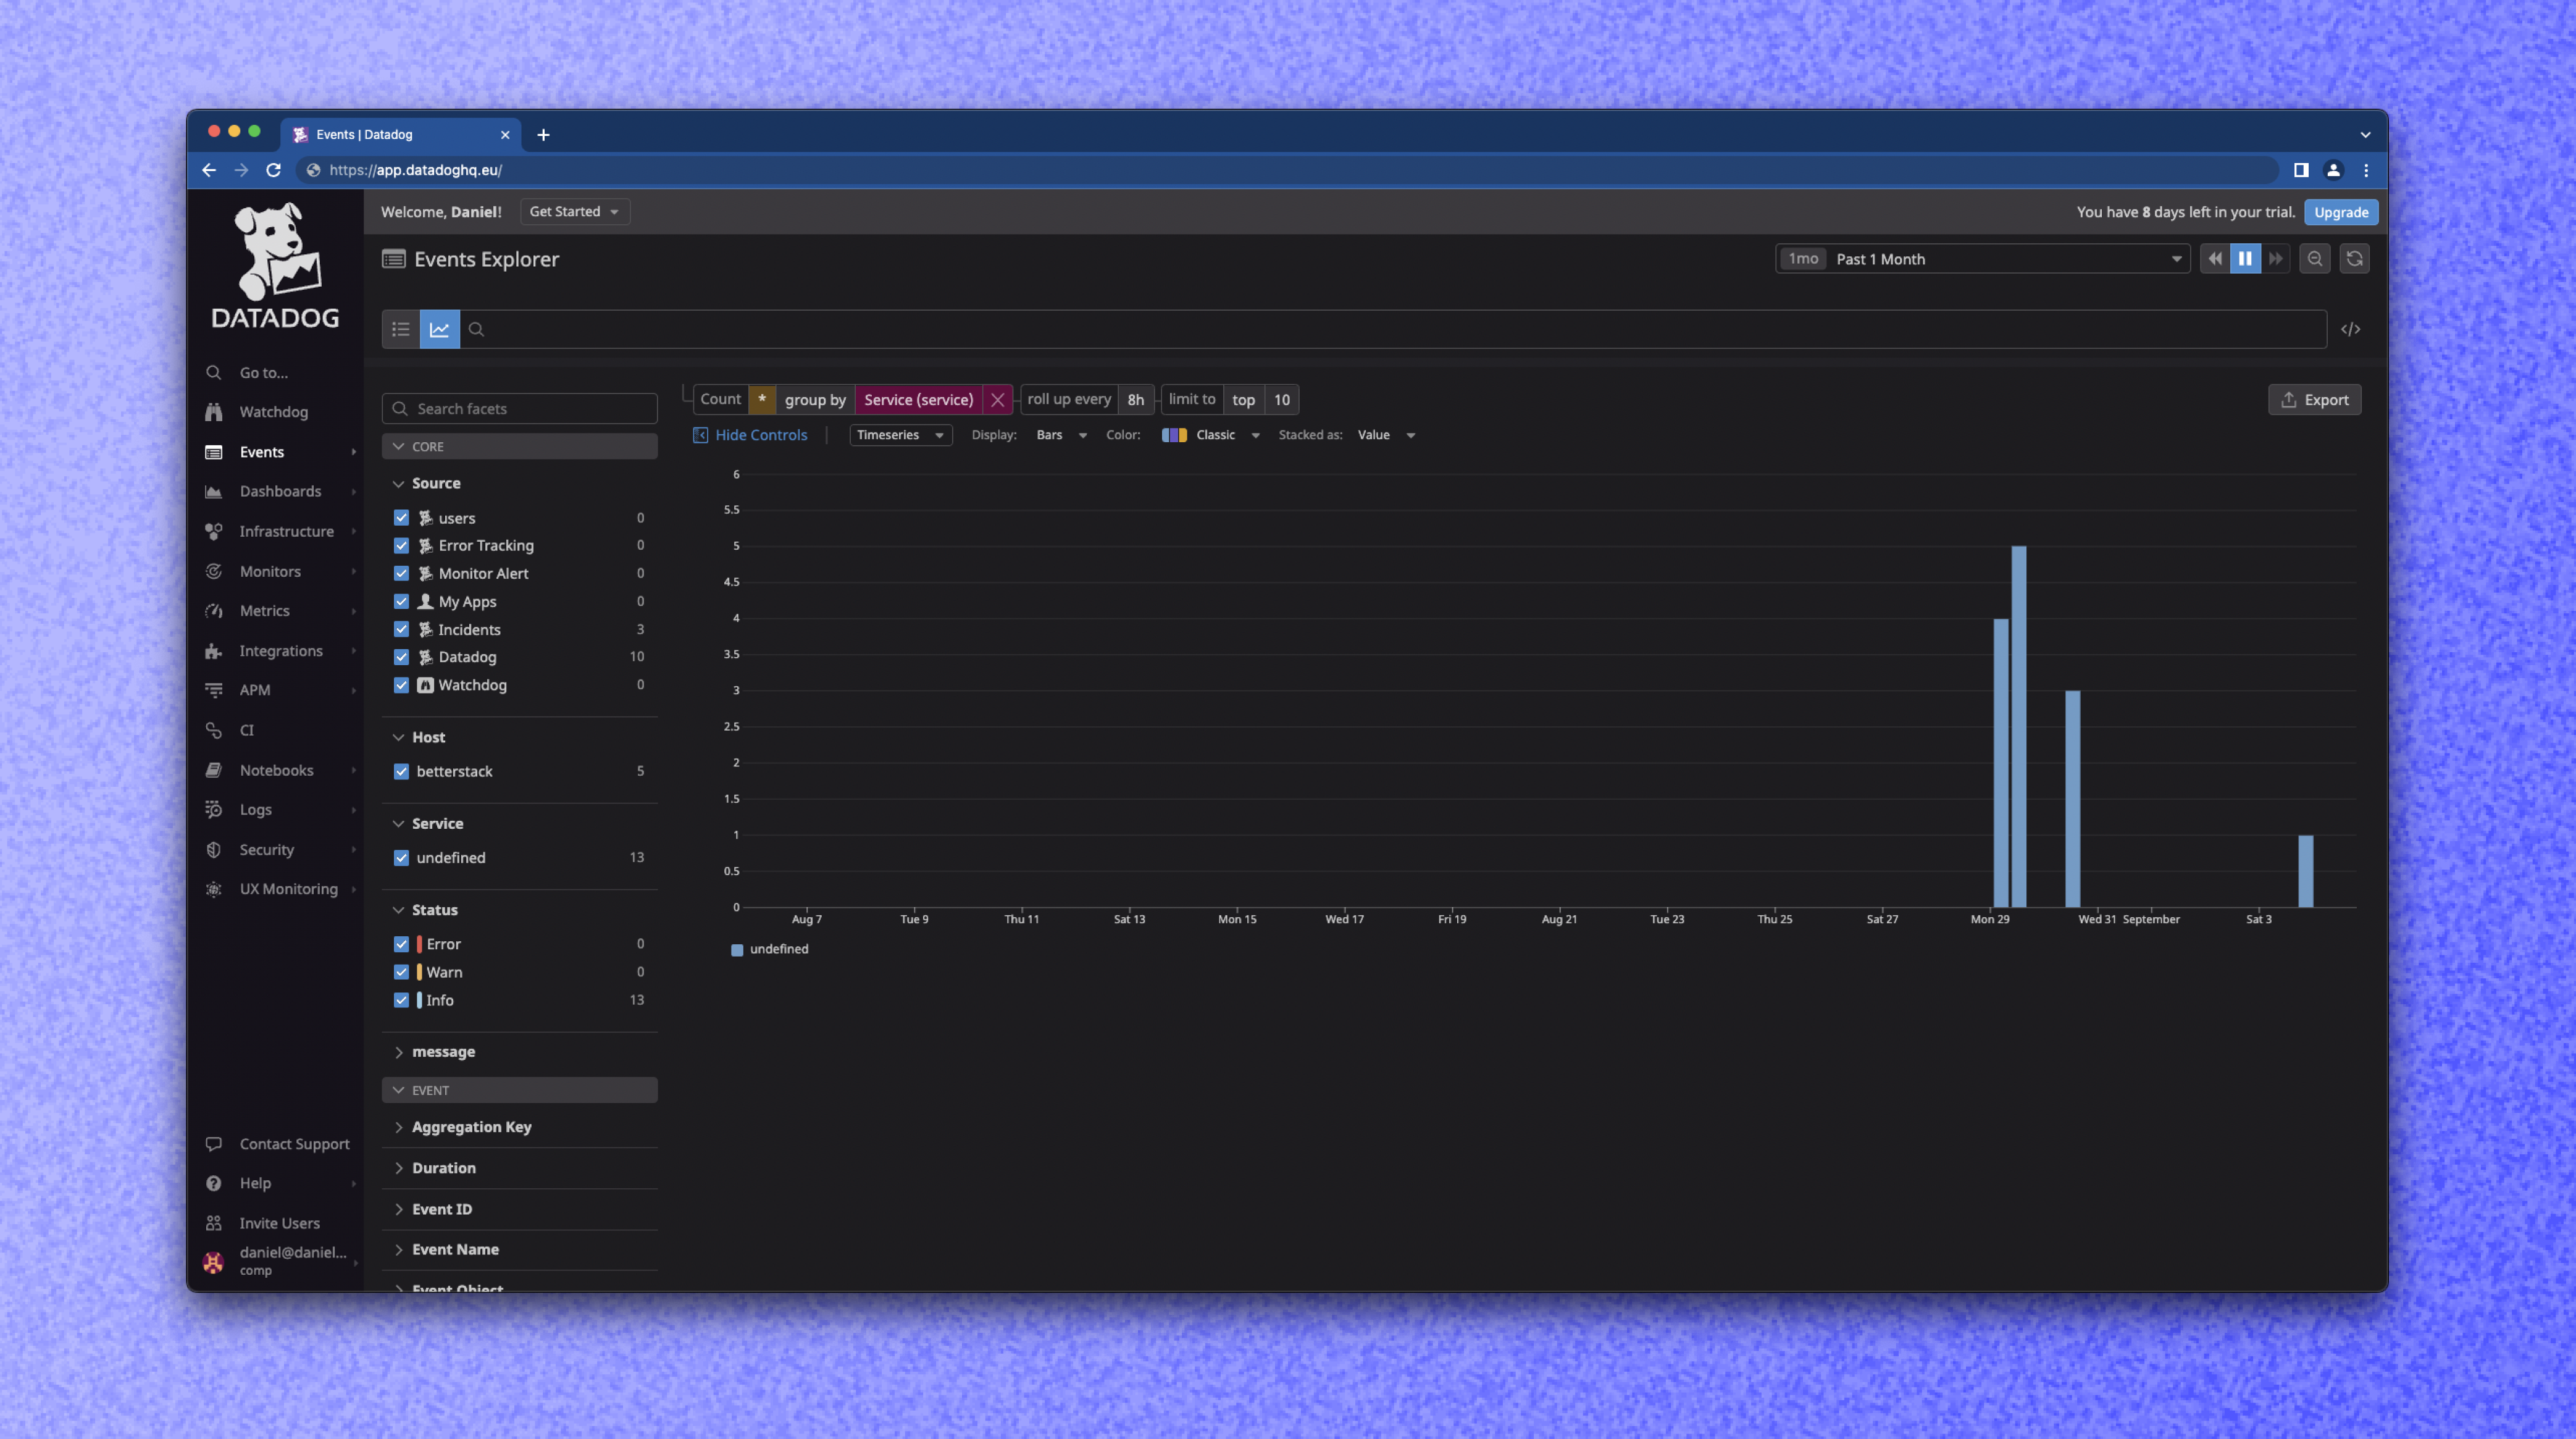Click the Integrations puzzle icon
Screen dimensions: 2576x1439
(214, 650)
